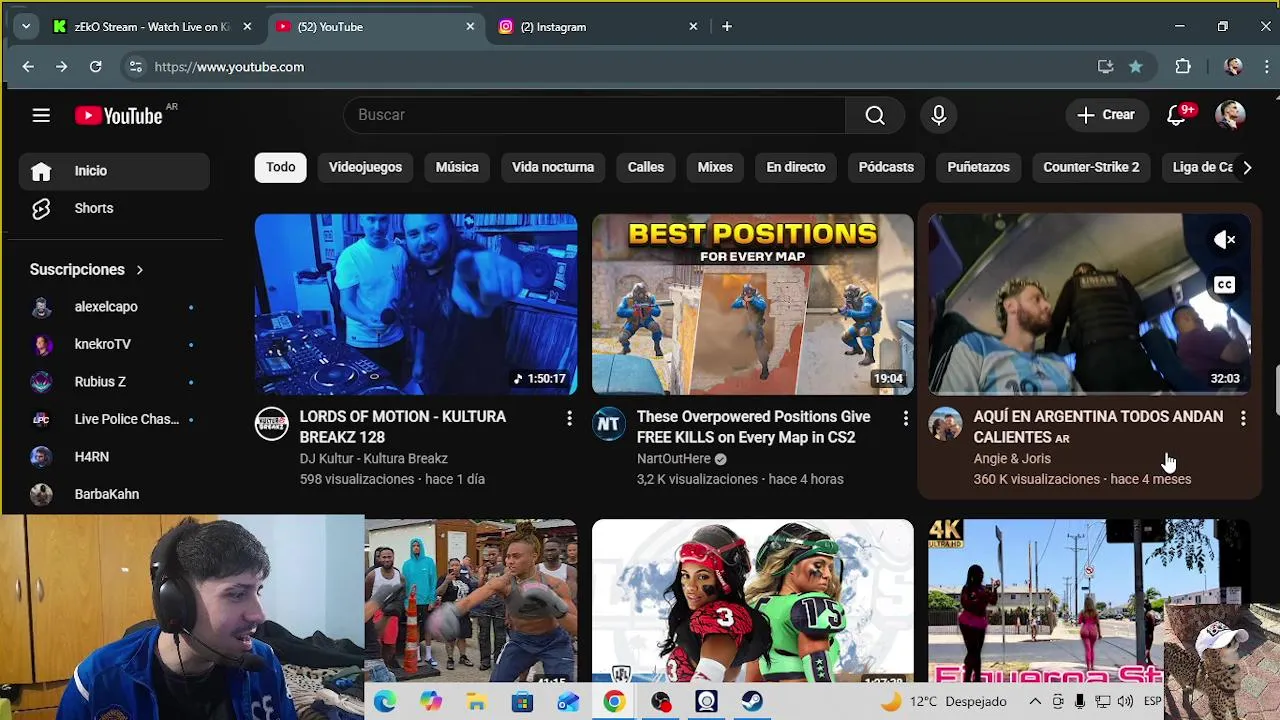Select the Videojuegos filter chip
Image resolution: width=1280 pixels, height=720 pixels.
coord(365,167)
